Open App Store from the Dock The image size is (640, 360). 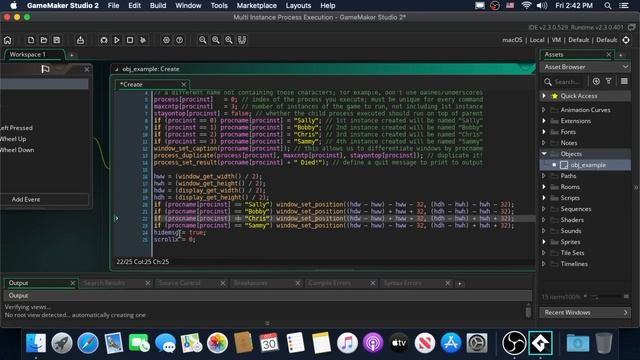(x=451, y=343)
